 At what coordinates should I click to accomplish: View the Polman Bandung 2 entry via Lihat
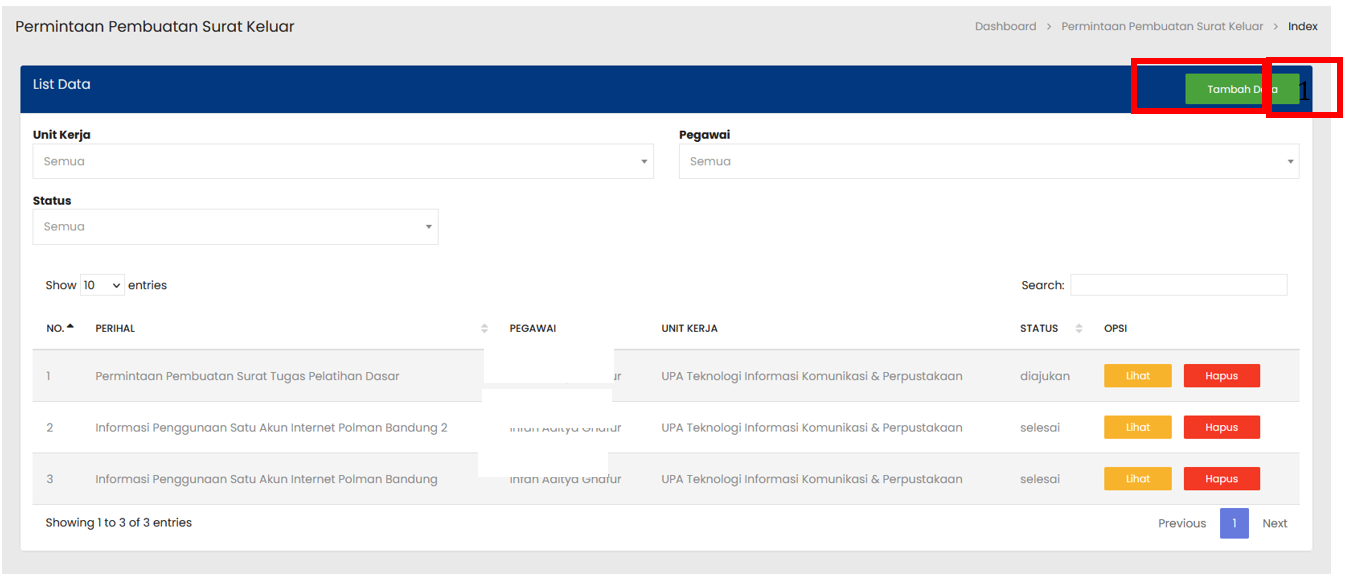pyautogui.click(x=1137, y=427)
